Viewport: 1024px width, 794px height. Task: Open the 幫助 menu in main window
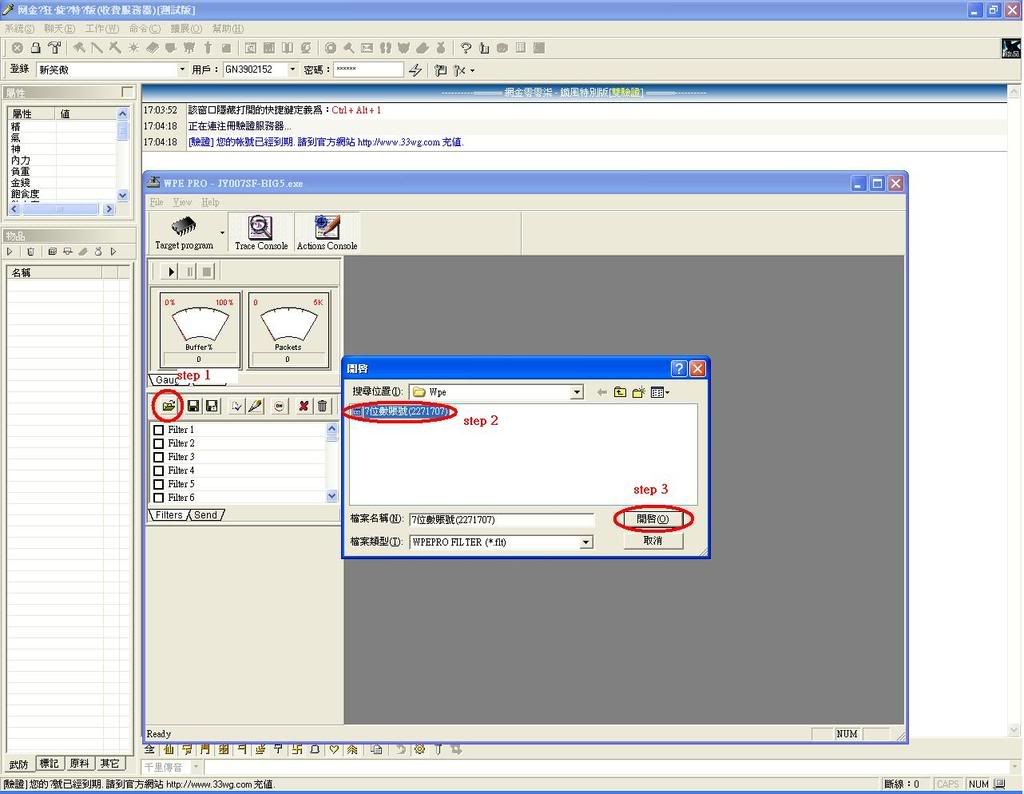(228, 29)
